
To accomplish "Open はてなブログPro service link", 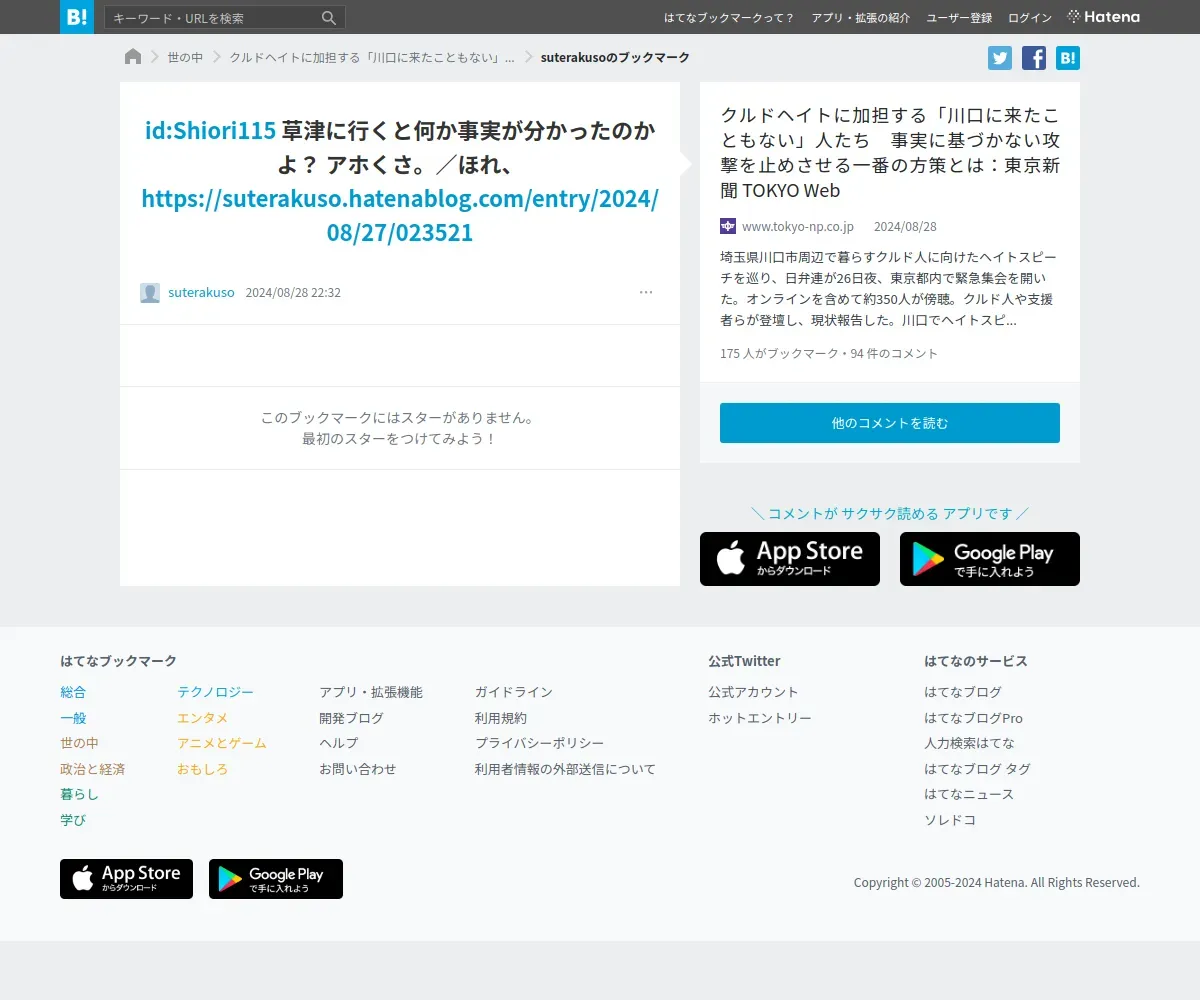I will click(973, 718).
